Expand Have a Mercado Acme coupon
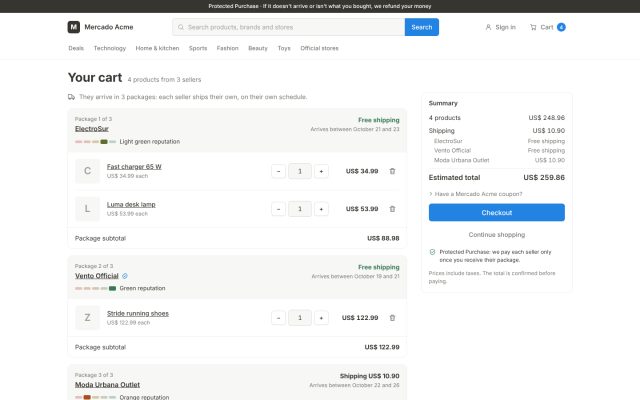 (476, 194)
